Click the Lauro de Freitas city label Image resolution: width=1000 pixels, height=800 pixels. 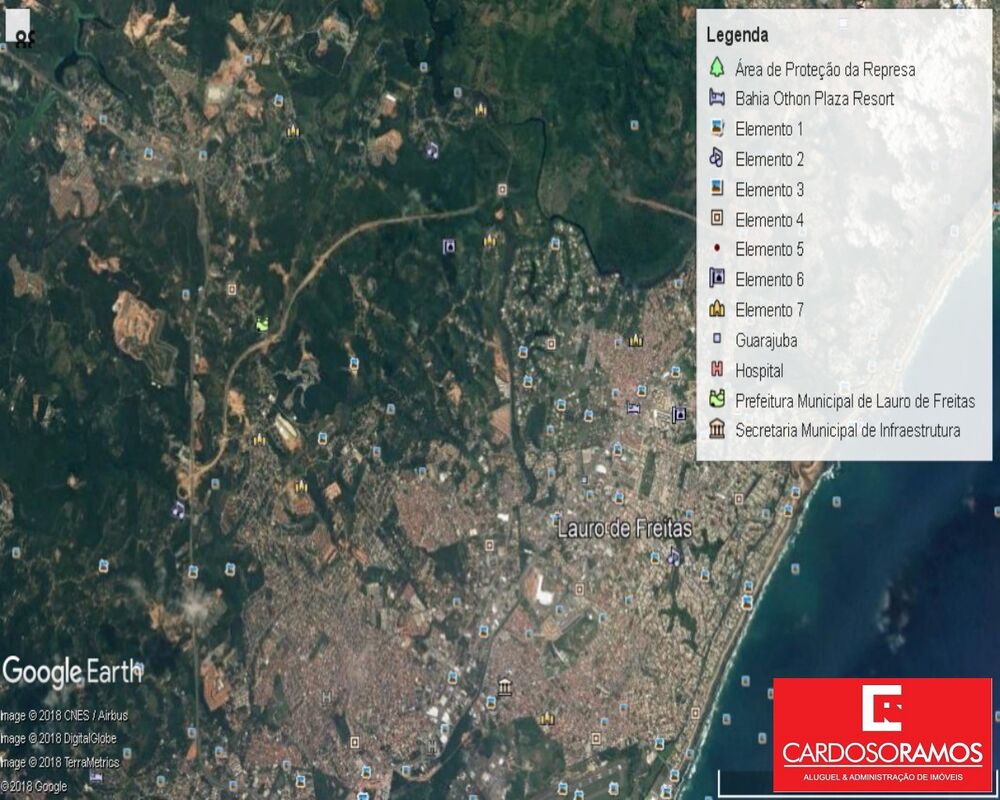[x=624, y=529]
